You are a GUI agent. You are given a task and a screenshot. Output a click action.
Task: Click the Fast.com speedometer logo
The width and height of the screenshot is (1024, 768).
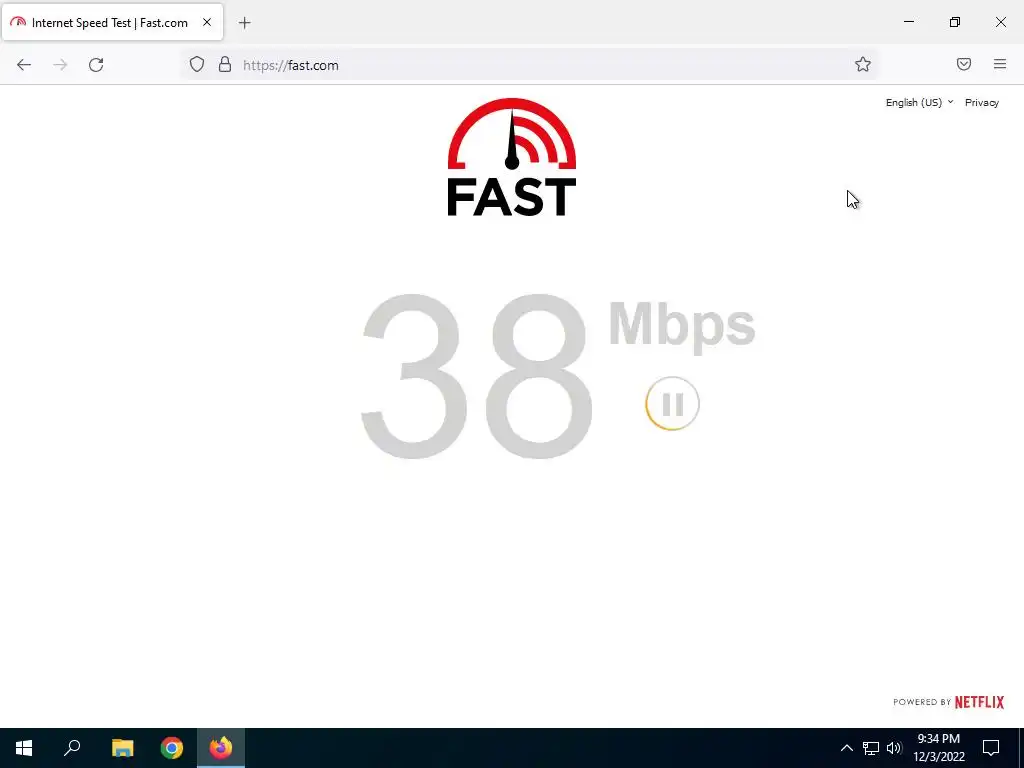point(511,157)
